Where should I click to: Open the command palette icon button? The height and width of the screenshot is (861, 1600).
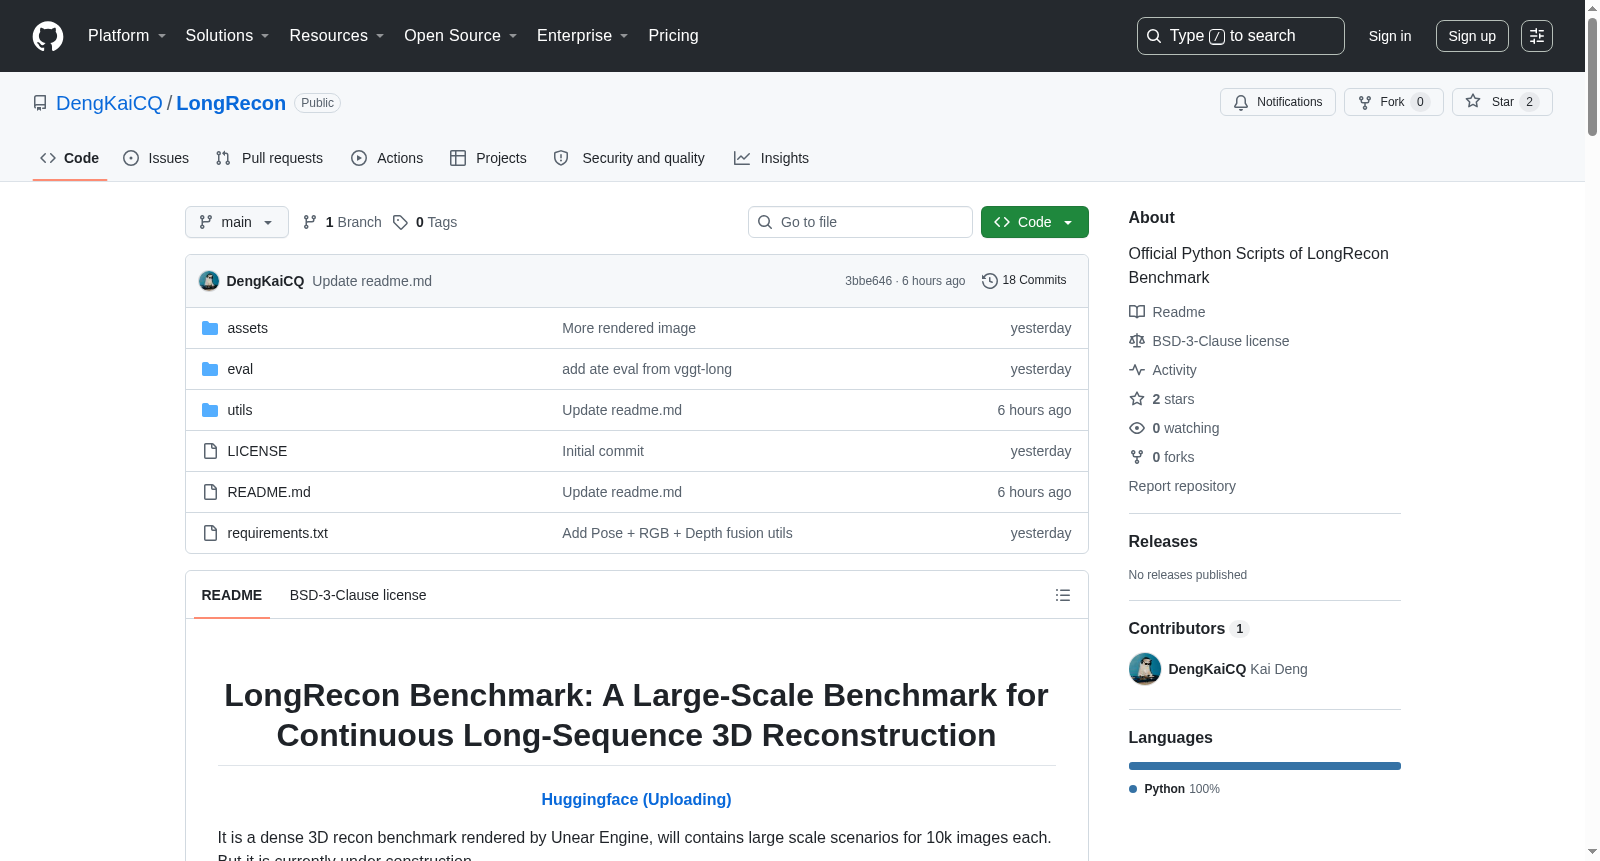click(x=1537, y=36)
